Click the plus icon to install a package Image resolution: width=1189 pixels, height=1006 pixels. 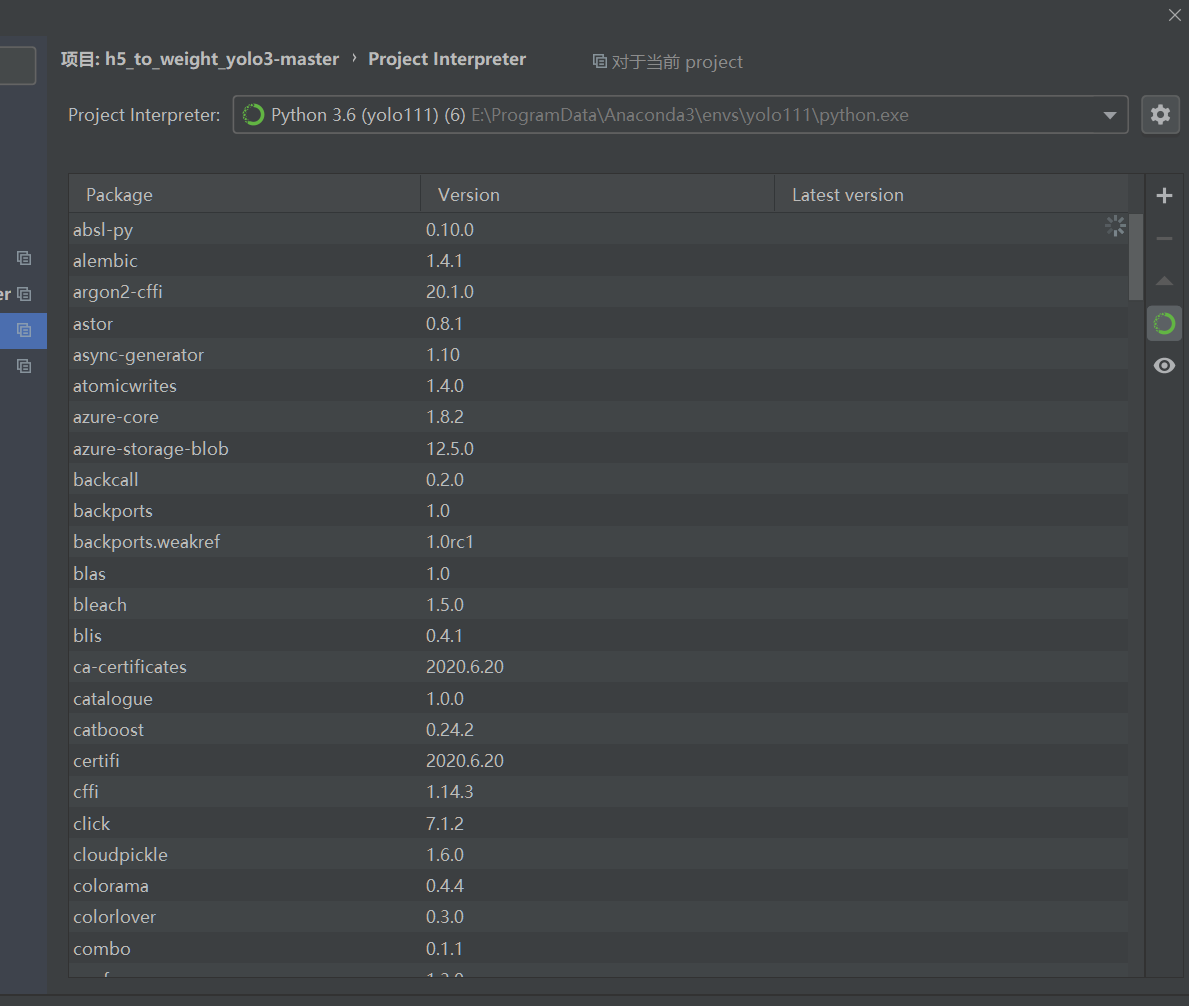1164,196
